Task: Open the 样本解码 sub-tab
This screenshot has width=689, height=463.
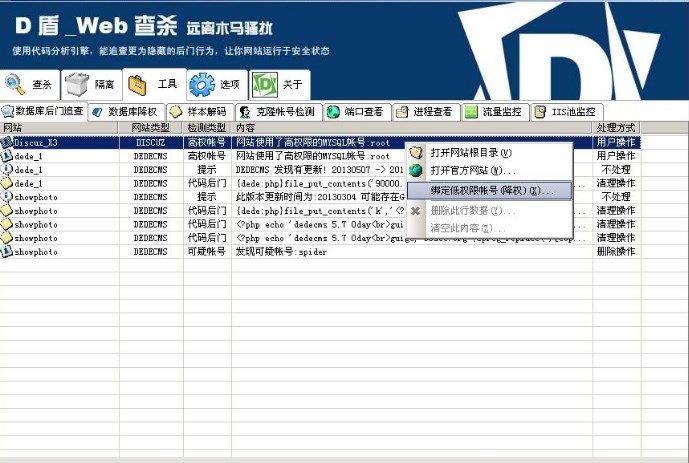Action: pos(200,112)
